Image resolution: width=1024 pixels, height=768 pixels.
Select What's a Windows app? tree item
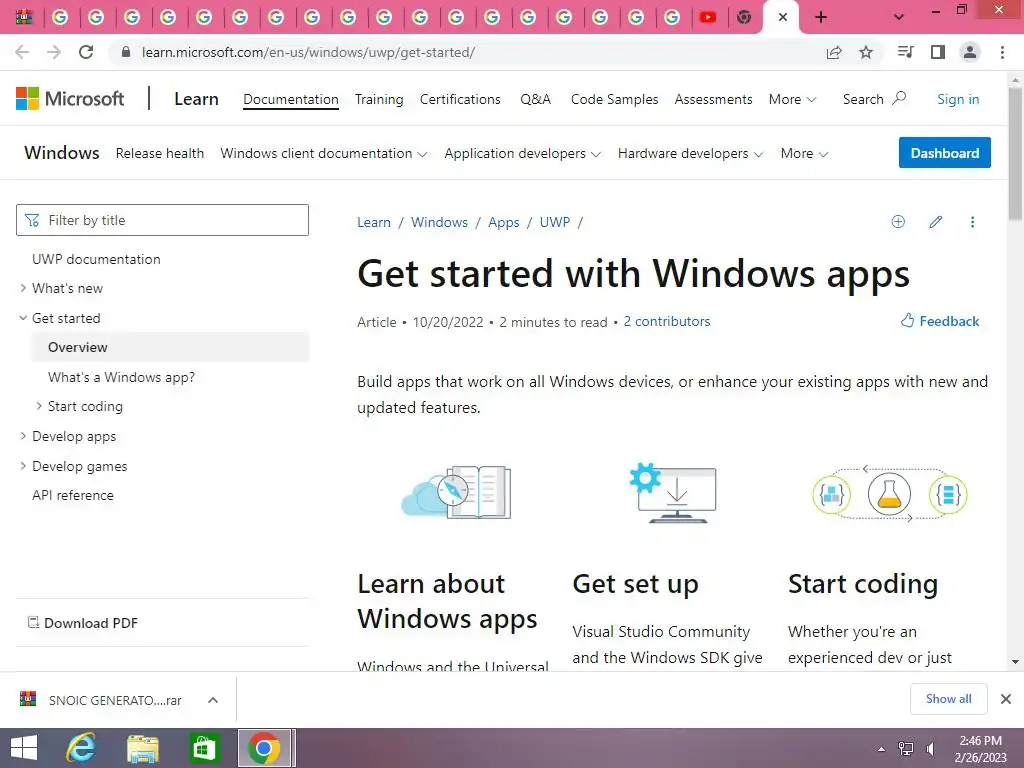[121, 377]
